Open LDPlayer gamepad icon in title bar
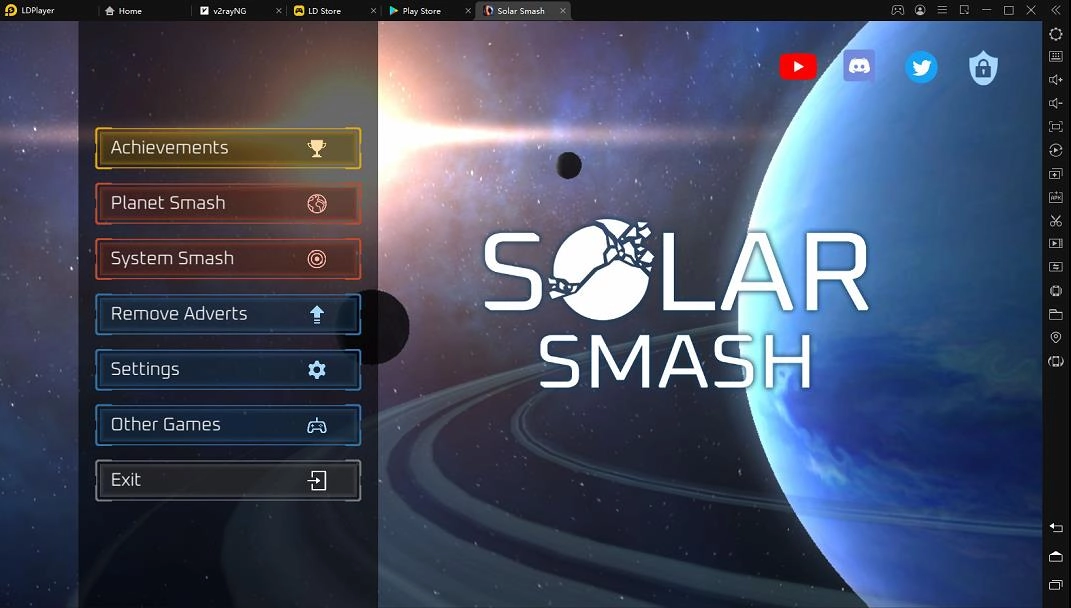The image size is (1071, 608). [x=898, y=10]
